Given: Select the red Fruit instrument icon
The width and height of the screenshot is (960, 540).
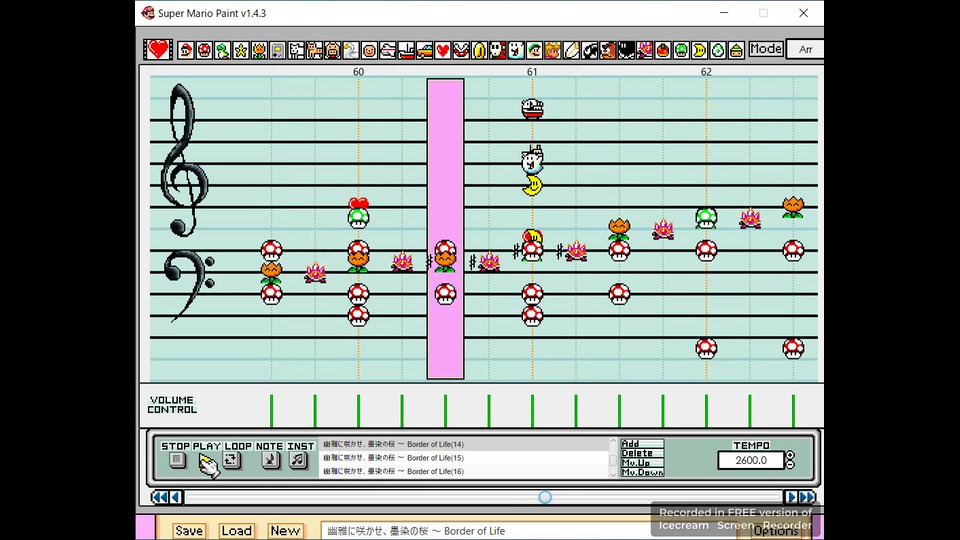Looking at the screenshot, I should click(x=663, y=50).
